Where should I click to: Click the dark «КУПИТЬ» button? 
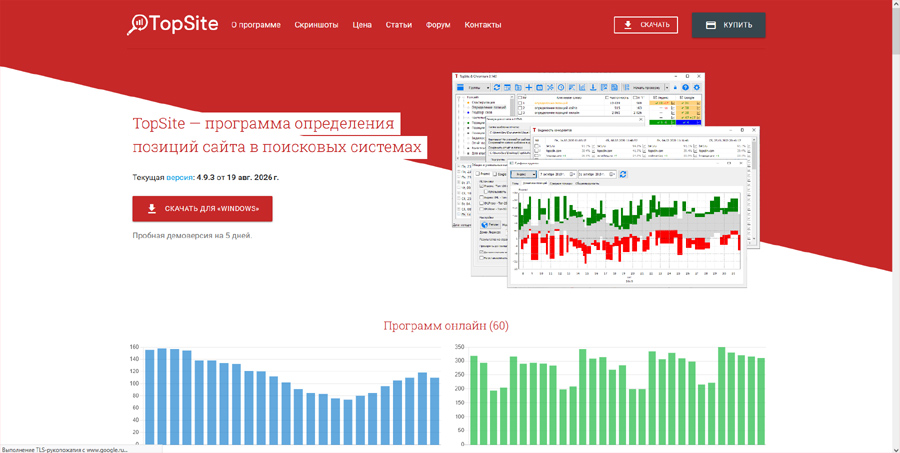tap(728, 25)
